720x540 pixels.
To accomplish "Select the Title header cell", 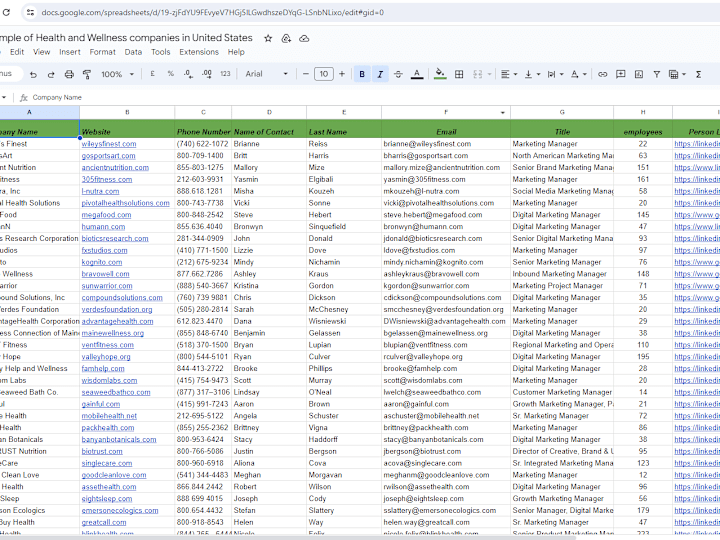I will 562,129.
